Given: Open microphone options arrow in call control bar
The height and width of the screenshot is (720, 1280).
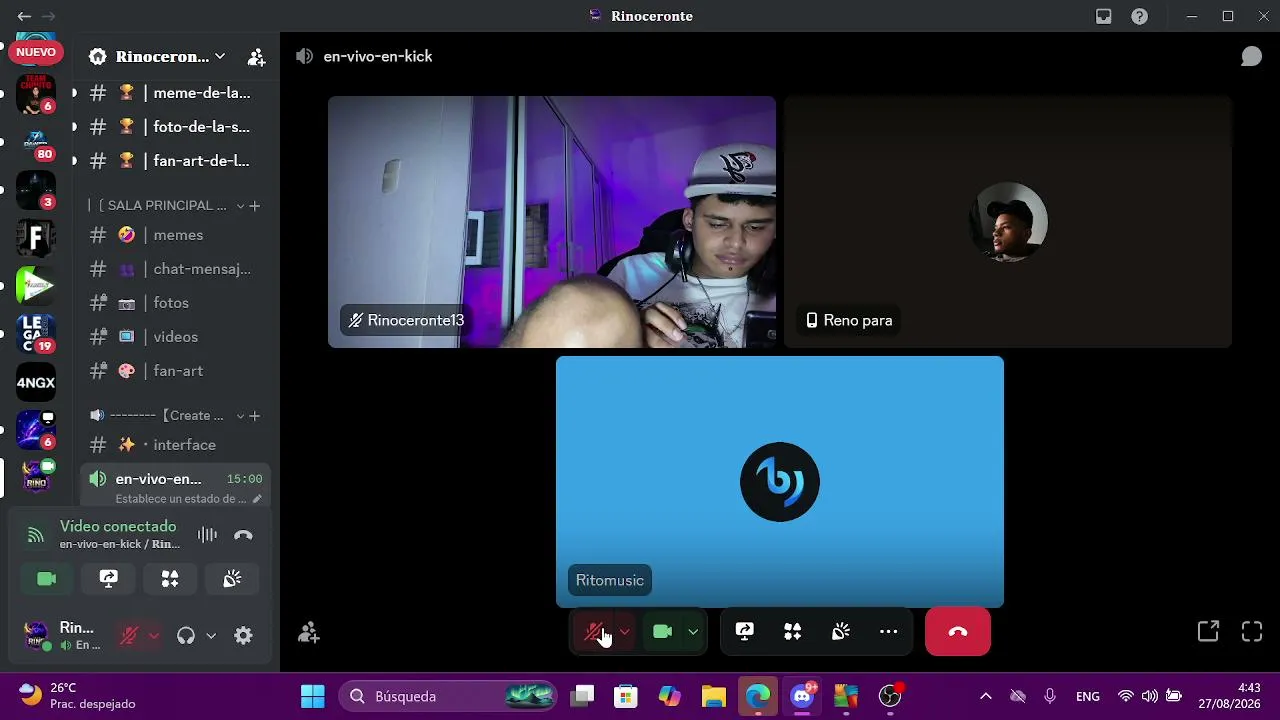Looking at the screenshot, I should 624,632.
